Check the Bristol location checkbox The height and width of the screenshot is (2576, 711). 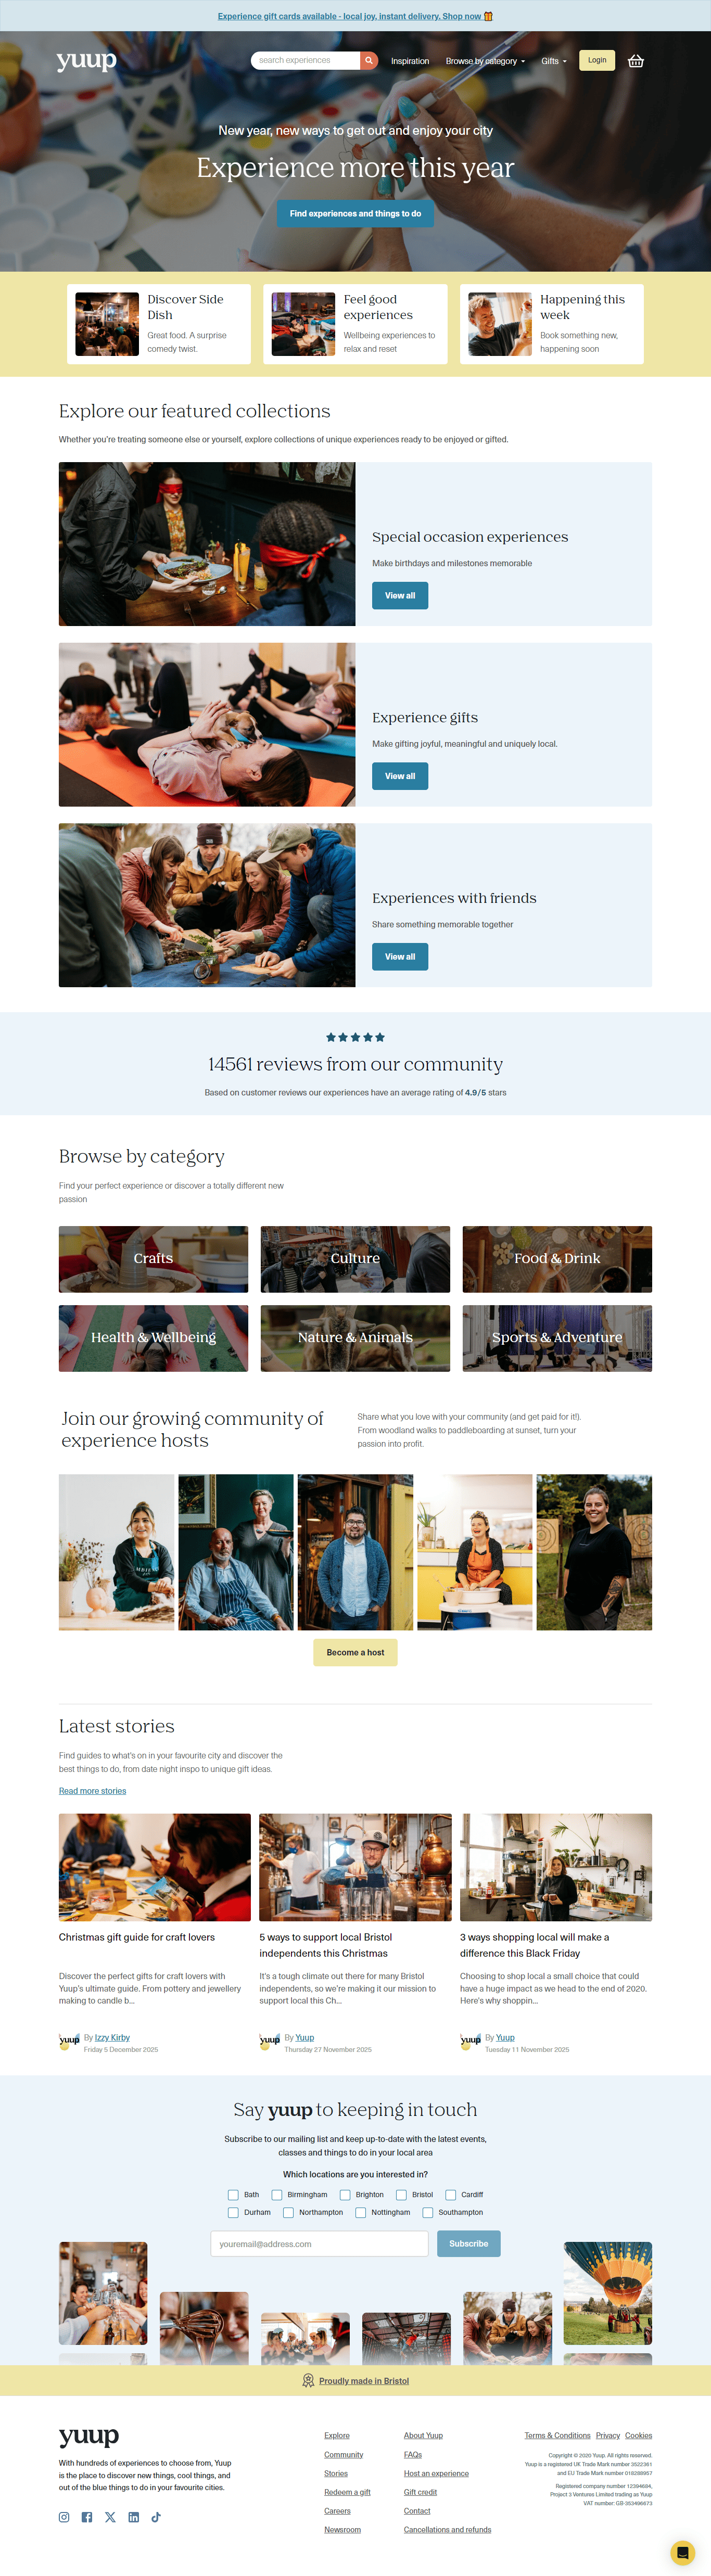coord(401,2195)
